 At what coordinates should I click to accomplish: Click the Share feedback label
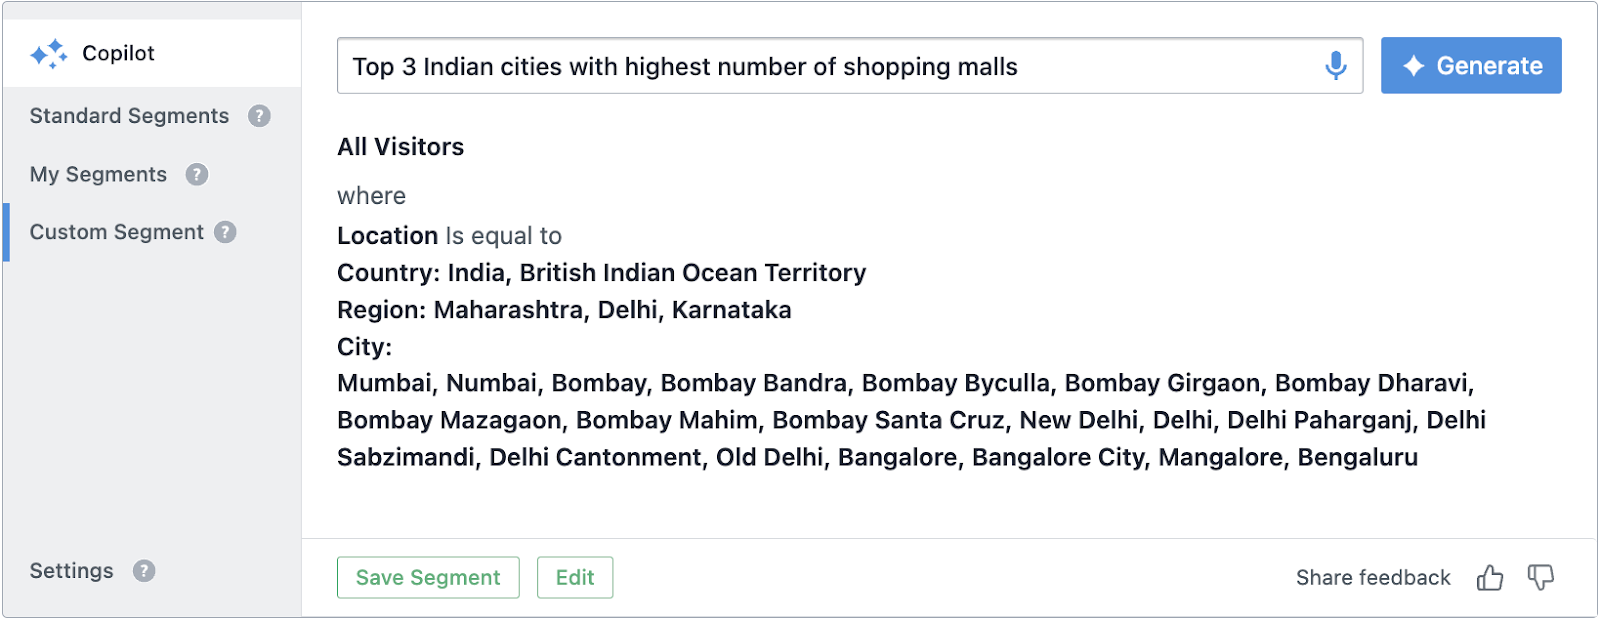click(1373, 578)
